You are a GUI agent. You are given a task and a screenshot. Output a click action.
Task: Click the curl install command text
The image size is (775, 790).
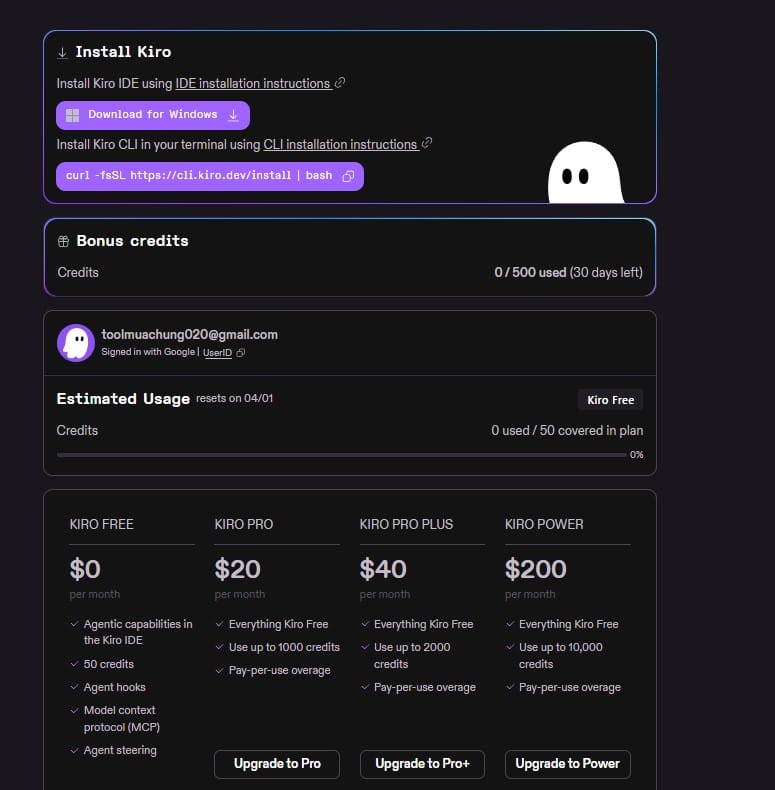(x=198, y=176)
